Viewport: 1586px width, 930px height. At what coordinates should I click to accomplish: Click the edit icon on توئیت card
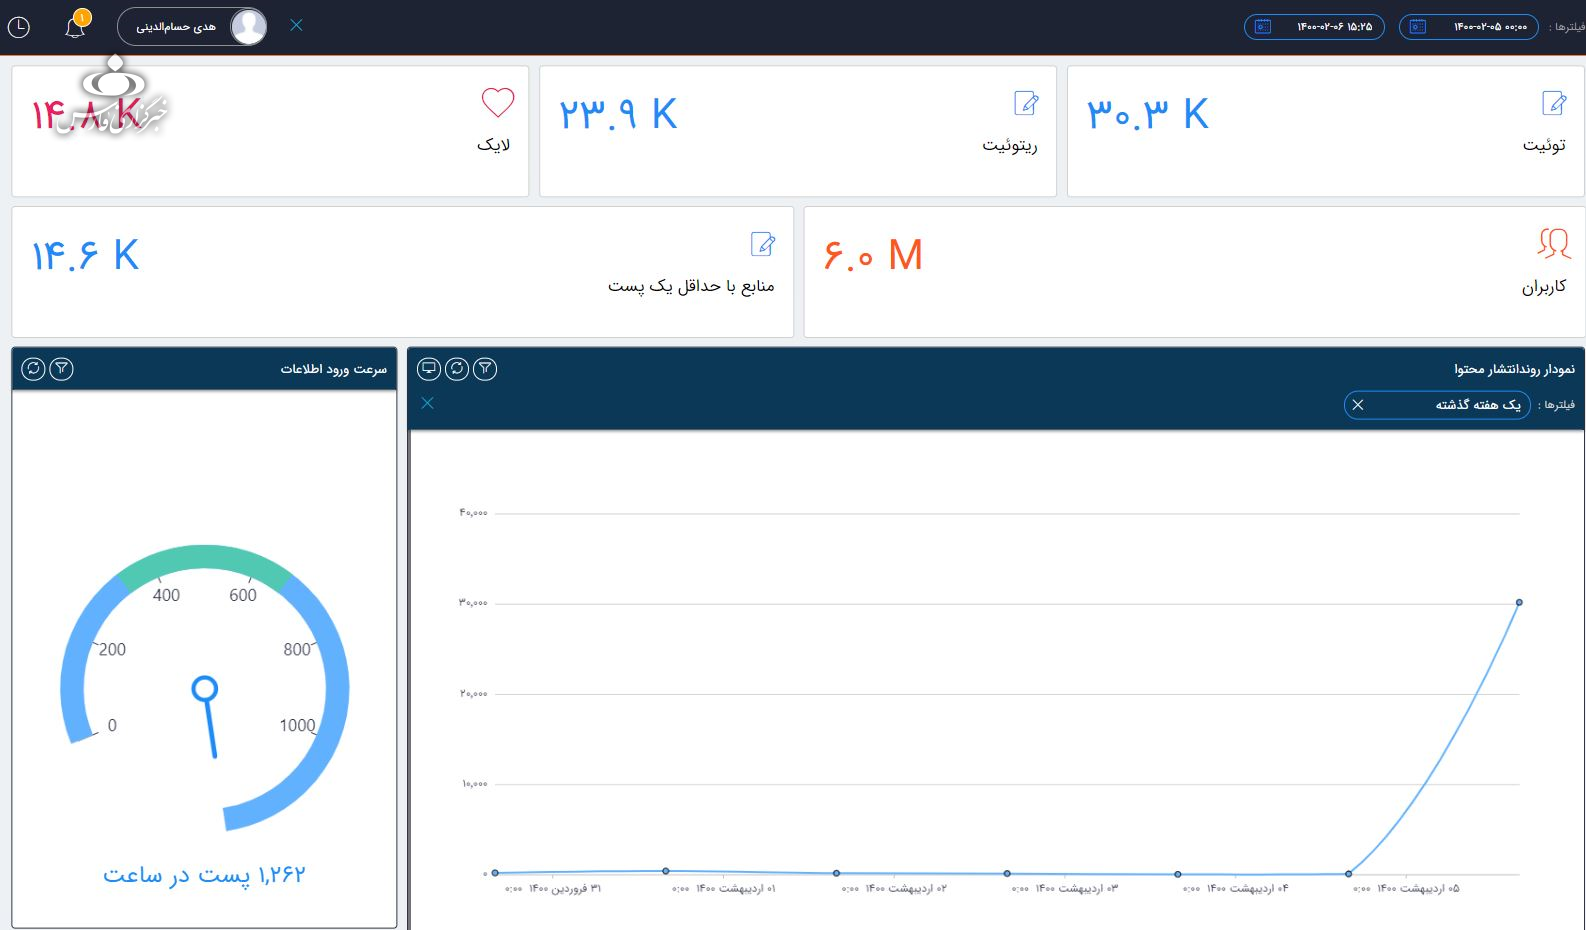click(1554, 102)
